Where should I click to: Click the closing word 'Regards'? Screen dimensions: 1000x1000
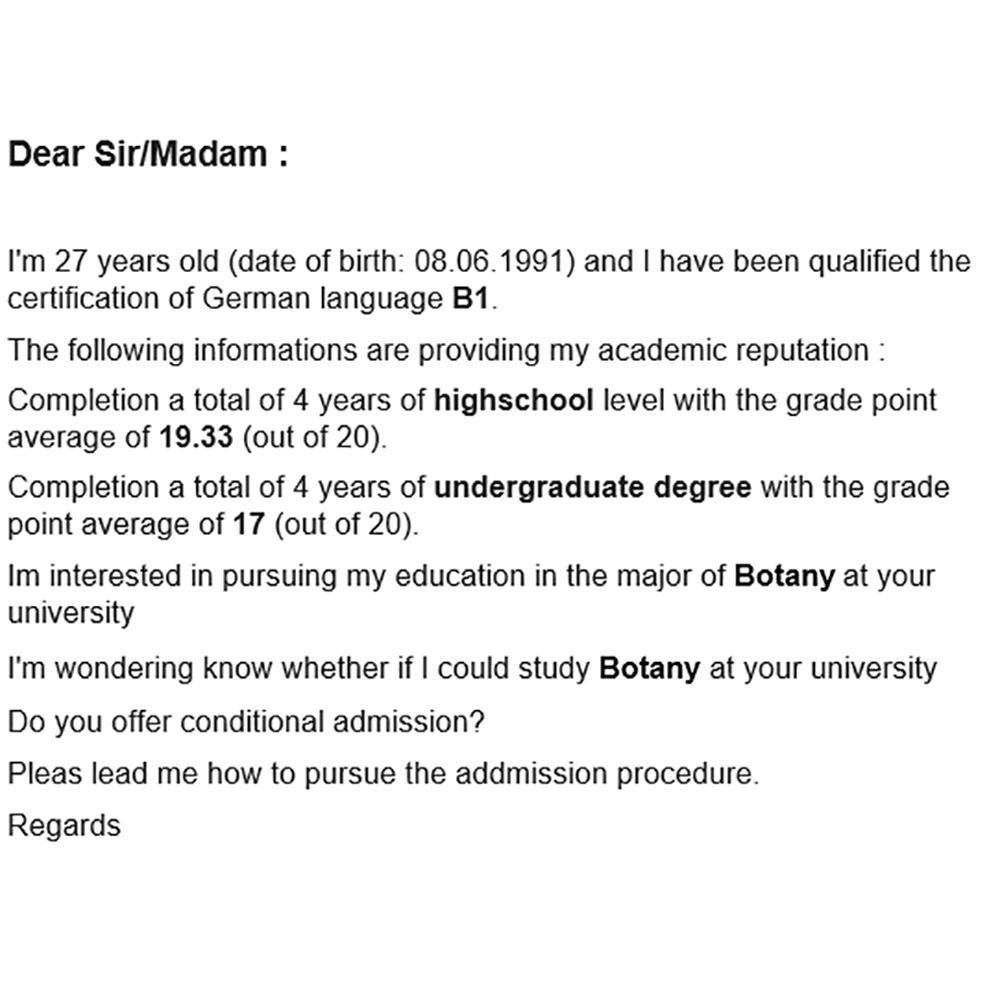[x=64, y=826]
